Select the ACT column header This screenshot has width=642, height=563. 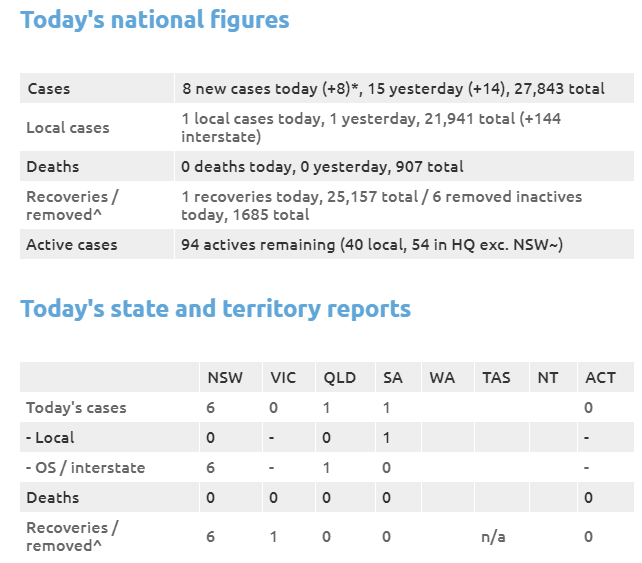click(600, 378)
